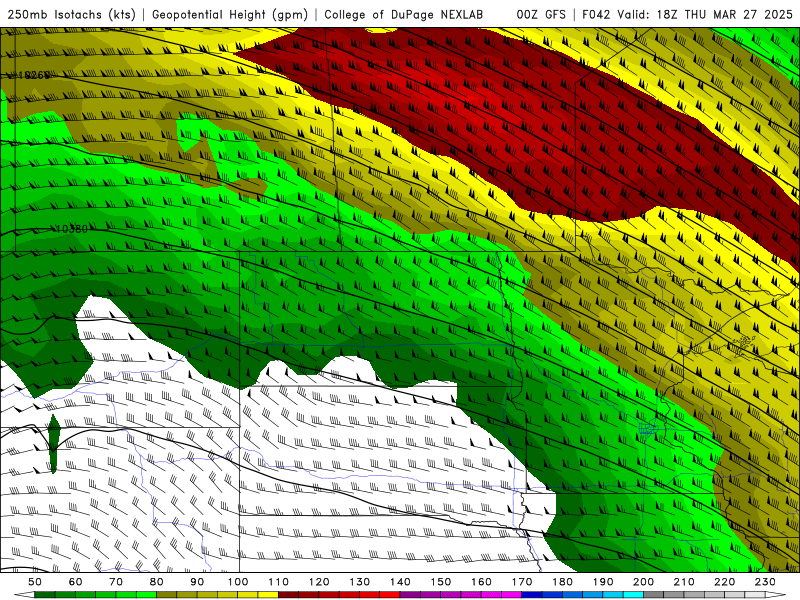Viewport: 800px width, 600px height.
Task: Click the color scale value 160
Action: coord(481,582)
